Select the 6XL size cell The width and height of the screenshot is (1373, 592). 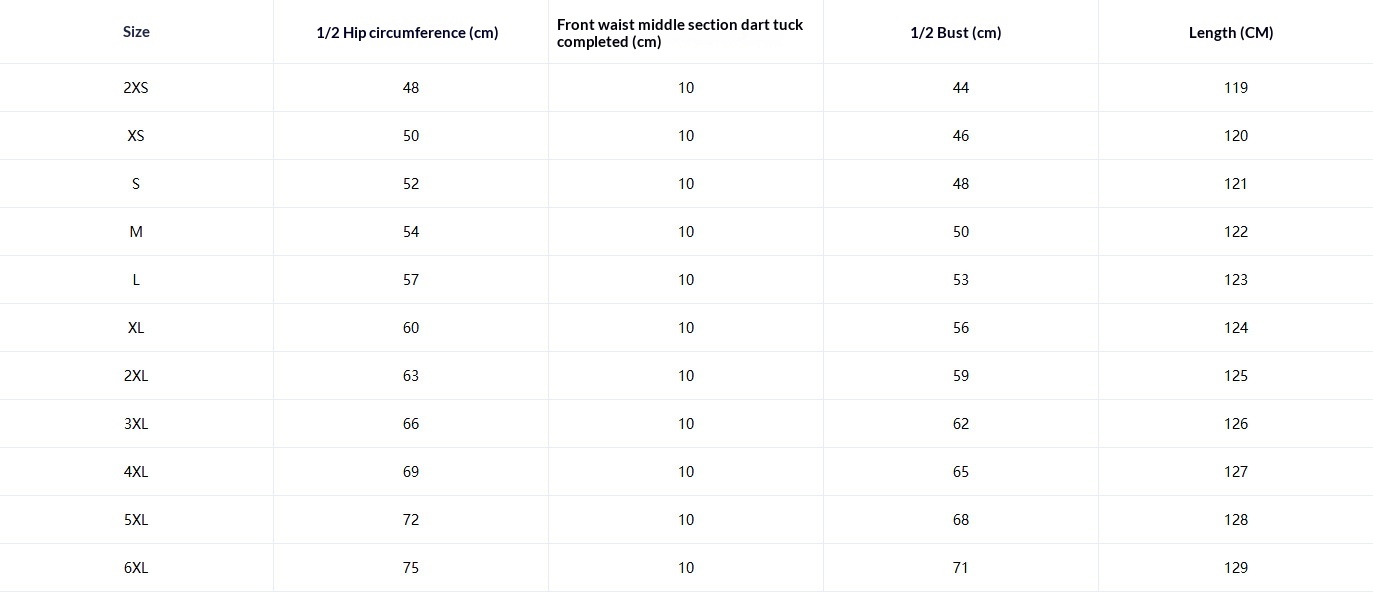pyautogui.click(x=136, y=568)
